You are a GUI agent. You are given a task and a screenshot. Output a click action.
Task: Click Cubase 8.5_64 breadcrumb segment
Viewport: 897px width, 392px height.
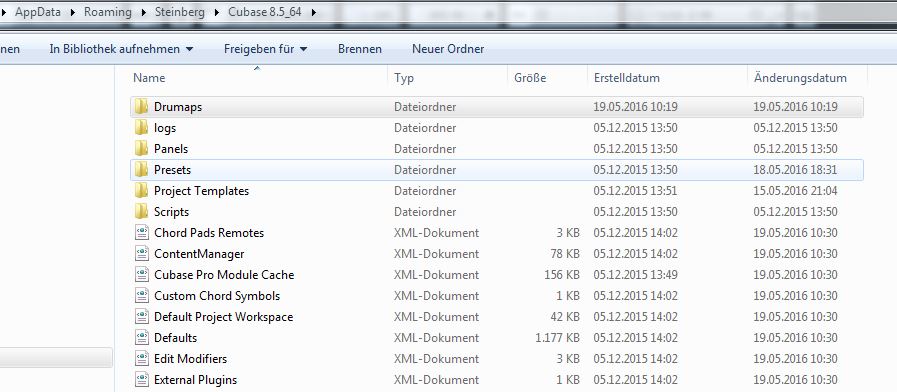[265, 12]
